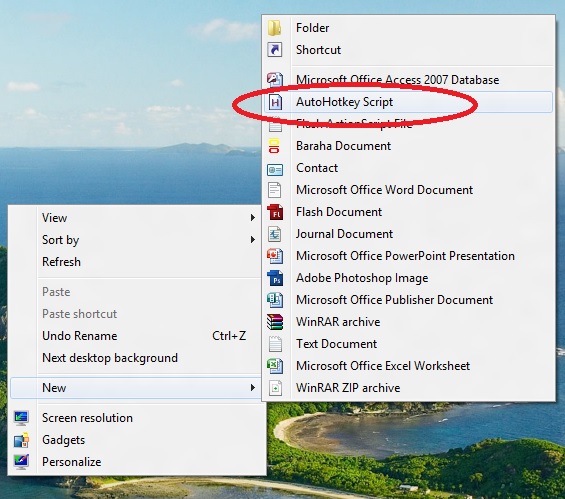The image size is (565, 499).
Task: Create a new Shortcut
Action: click(x=409, y=50)
